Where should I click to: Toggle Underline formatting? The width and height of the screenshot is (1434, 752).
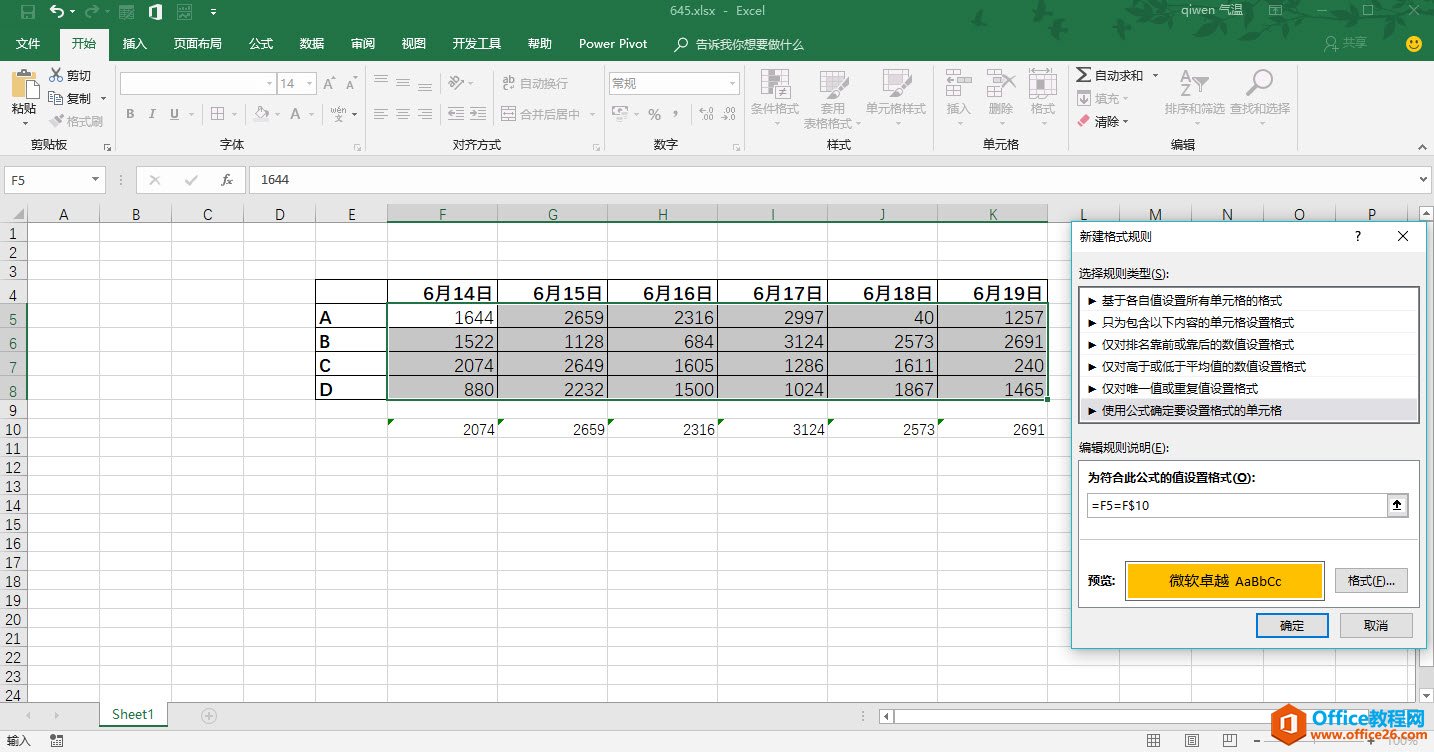click(x=176, y=114)
